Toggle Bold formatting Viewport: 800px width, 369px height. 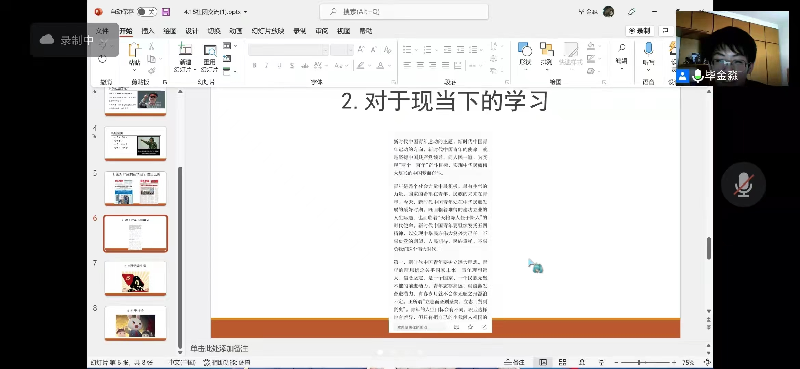pos(254,65)
